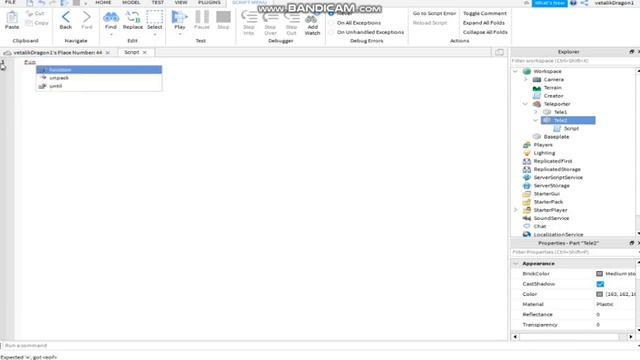Click the Color property swatch
The image size is (640, 360).
click(x=599, y=294)
